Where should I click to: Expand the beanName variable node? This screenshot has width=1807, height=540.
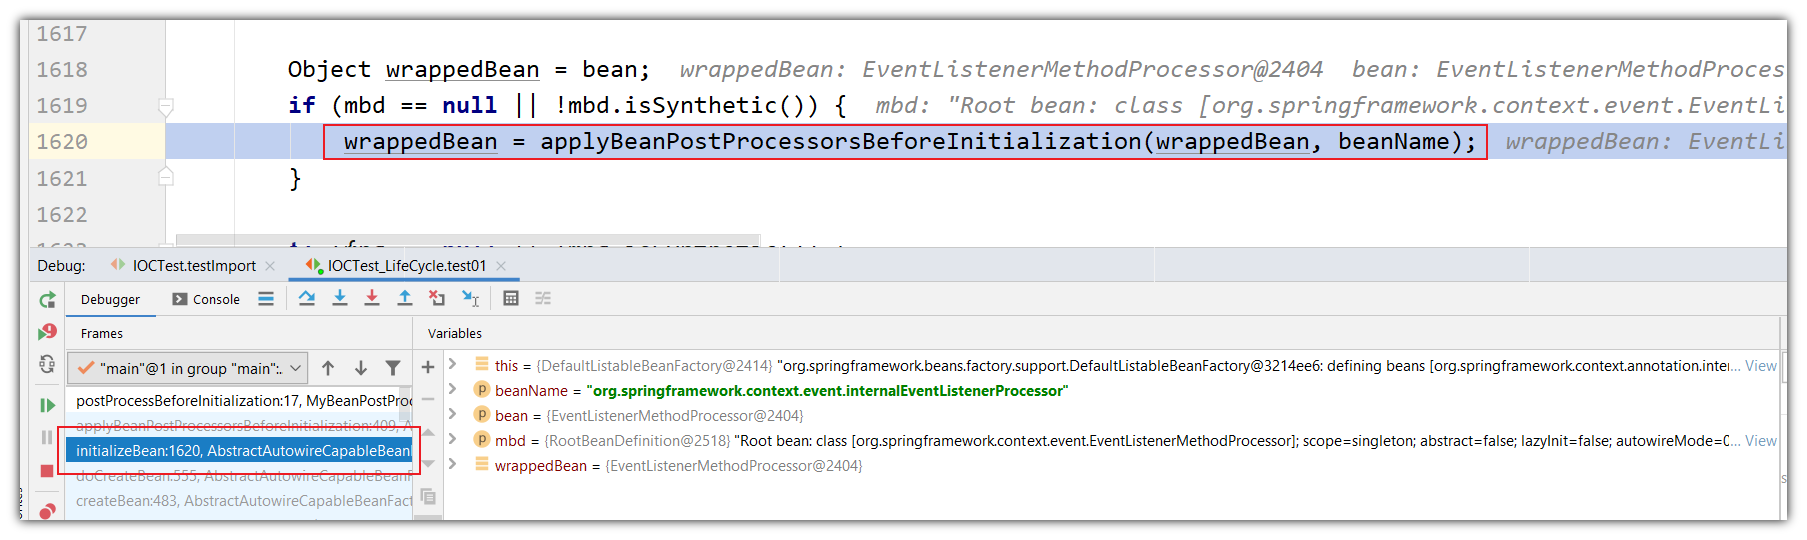[453, 389]
